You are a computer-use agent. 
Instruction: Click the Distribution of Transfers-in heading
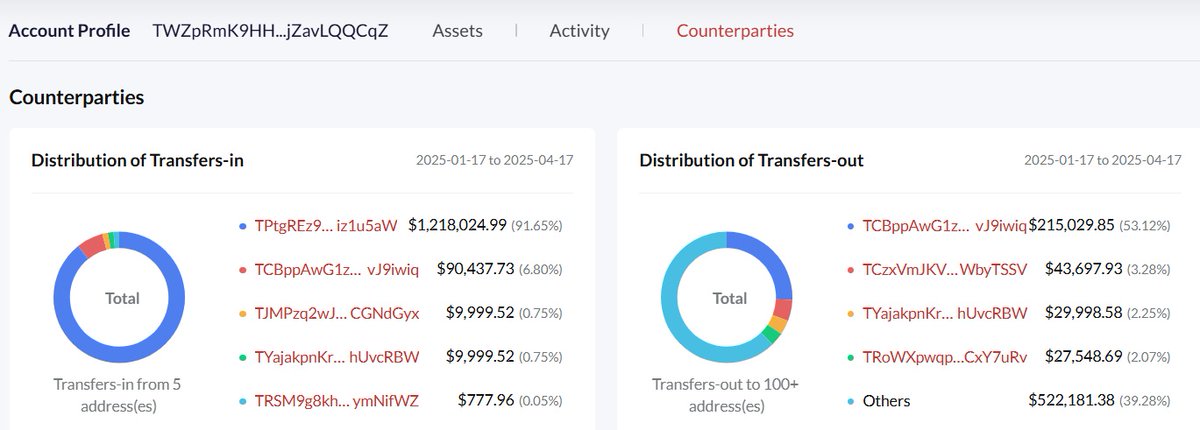point(138,160)
